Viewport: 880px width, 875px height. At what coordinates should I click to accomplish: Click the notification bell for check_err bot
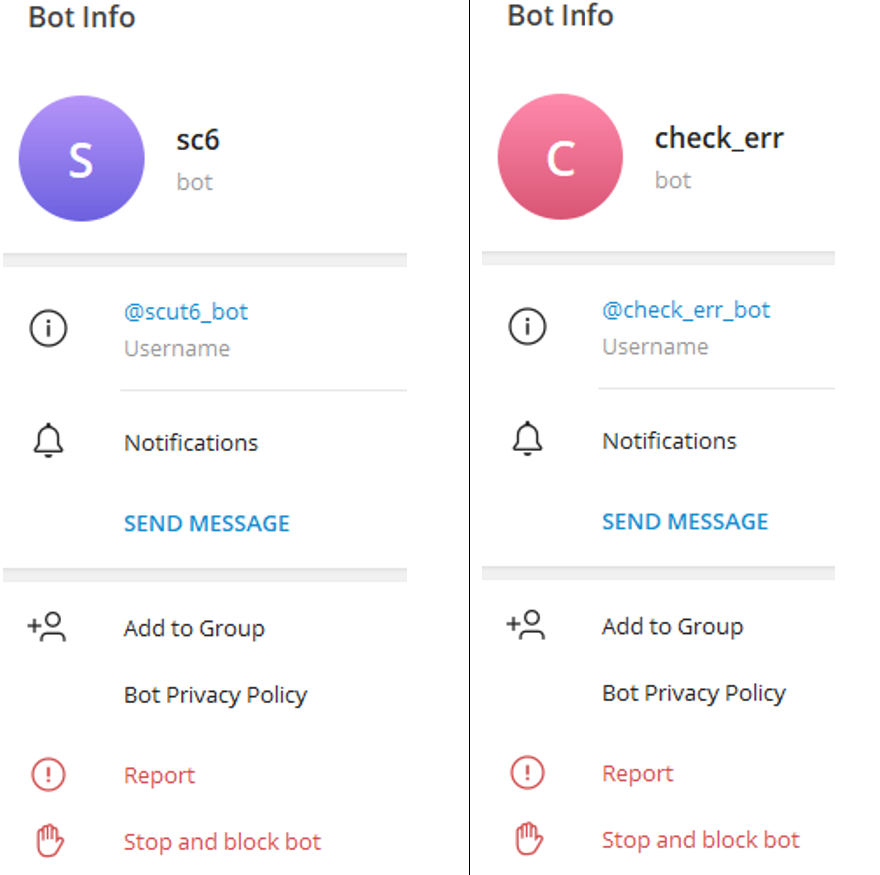coord(527,440)
